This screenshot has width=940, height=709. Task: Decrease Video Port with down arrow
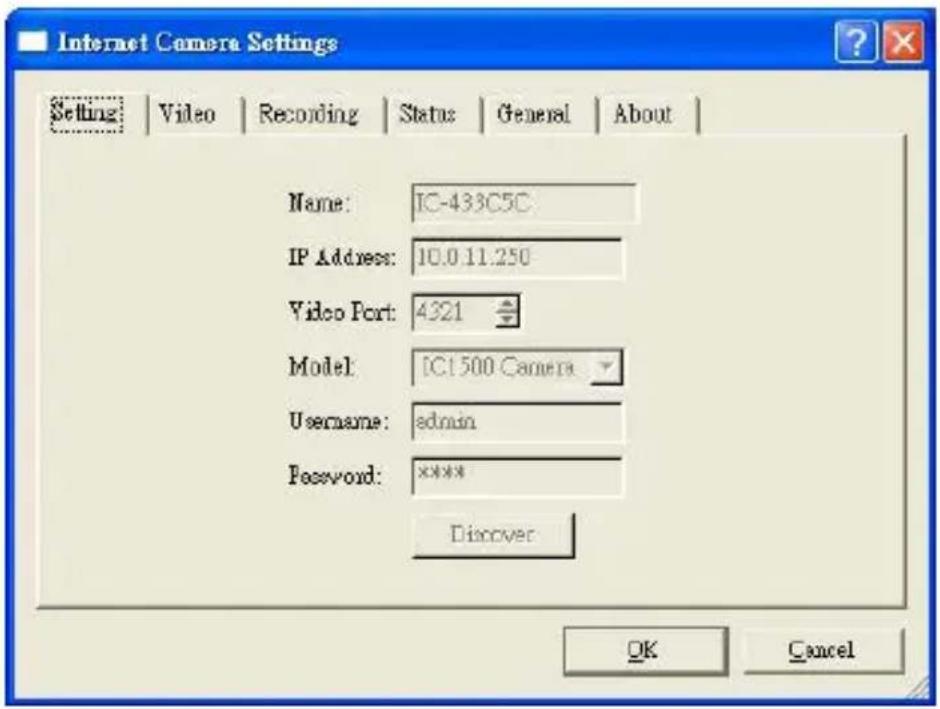[x=507, y=320]
